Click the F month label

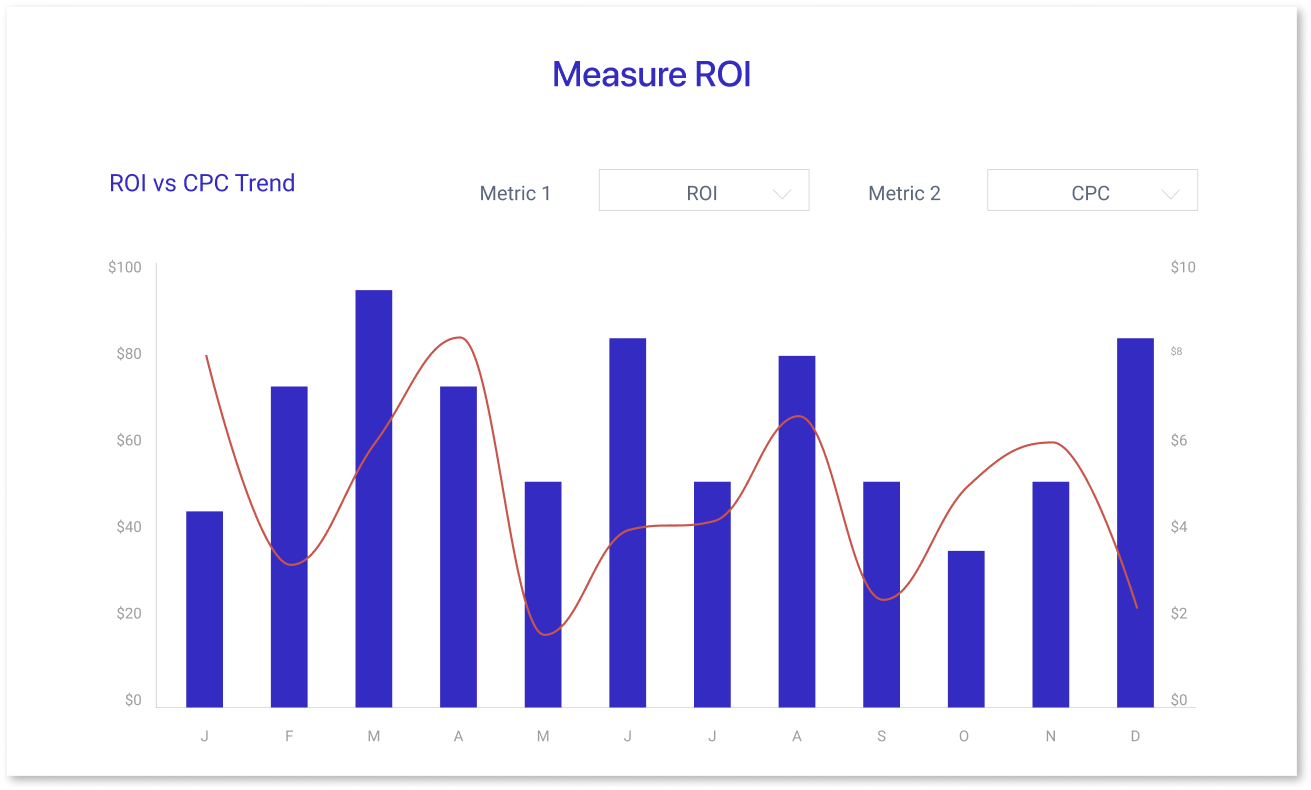(289, 736)
